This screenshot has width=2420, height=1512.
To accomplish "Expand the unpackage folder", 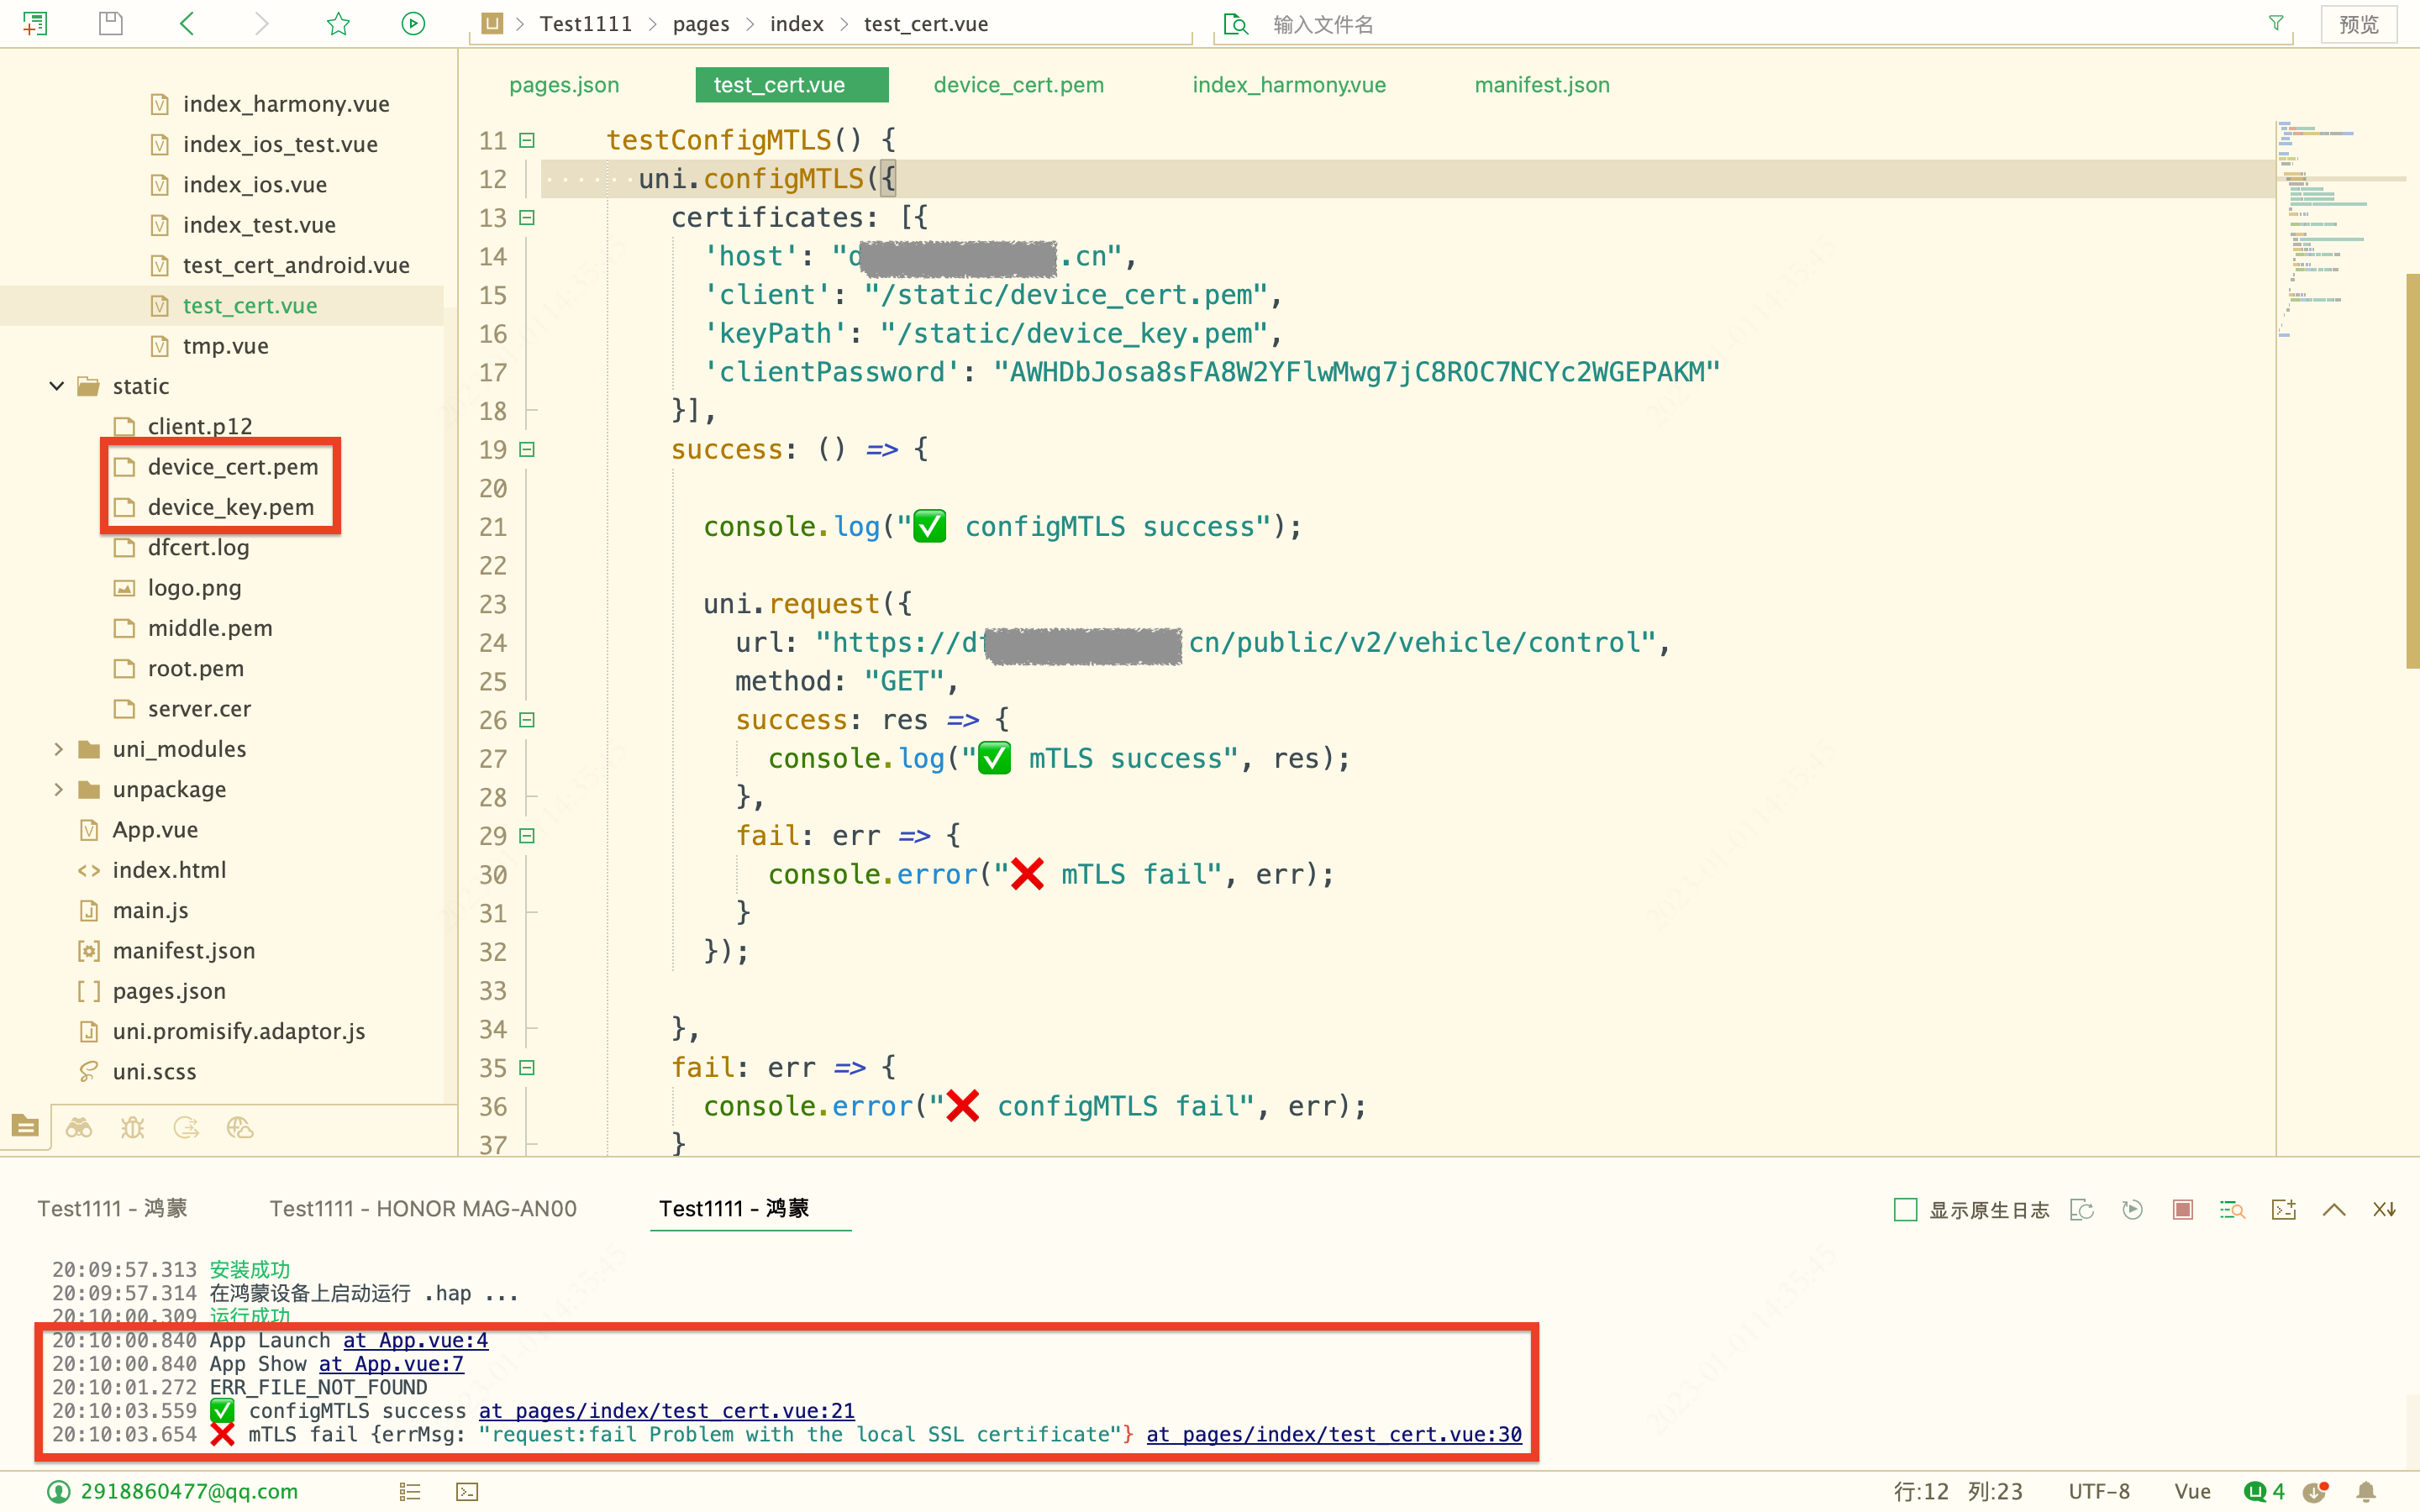I will click(x=57, y=789).
